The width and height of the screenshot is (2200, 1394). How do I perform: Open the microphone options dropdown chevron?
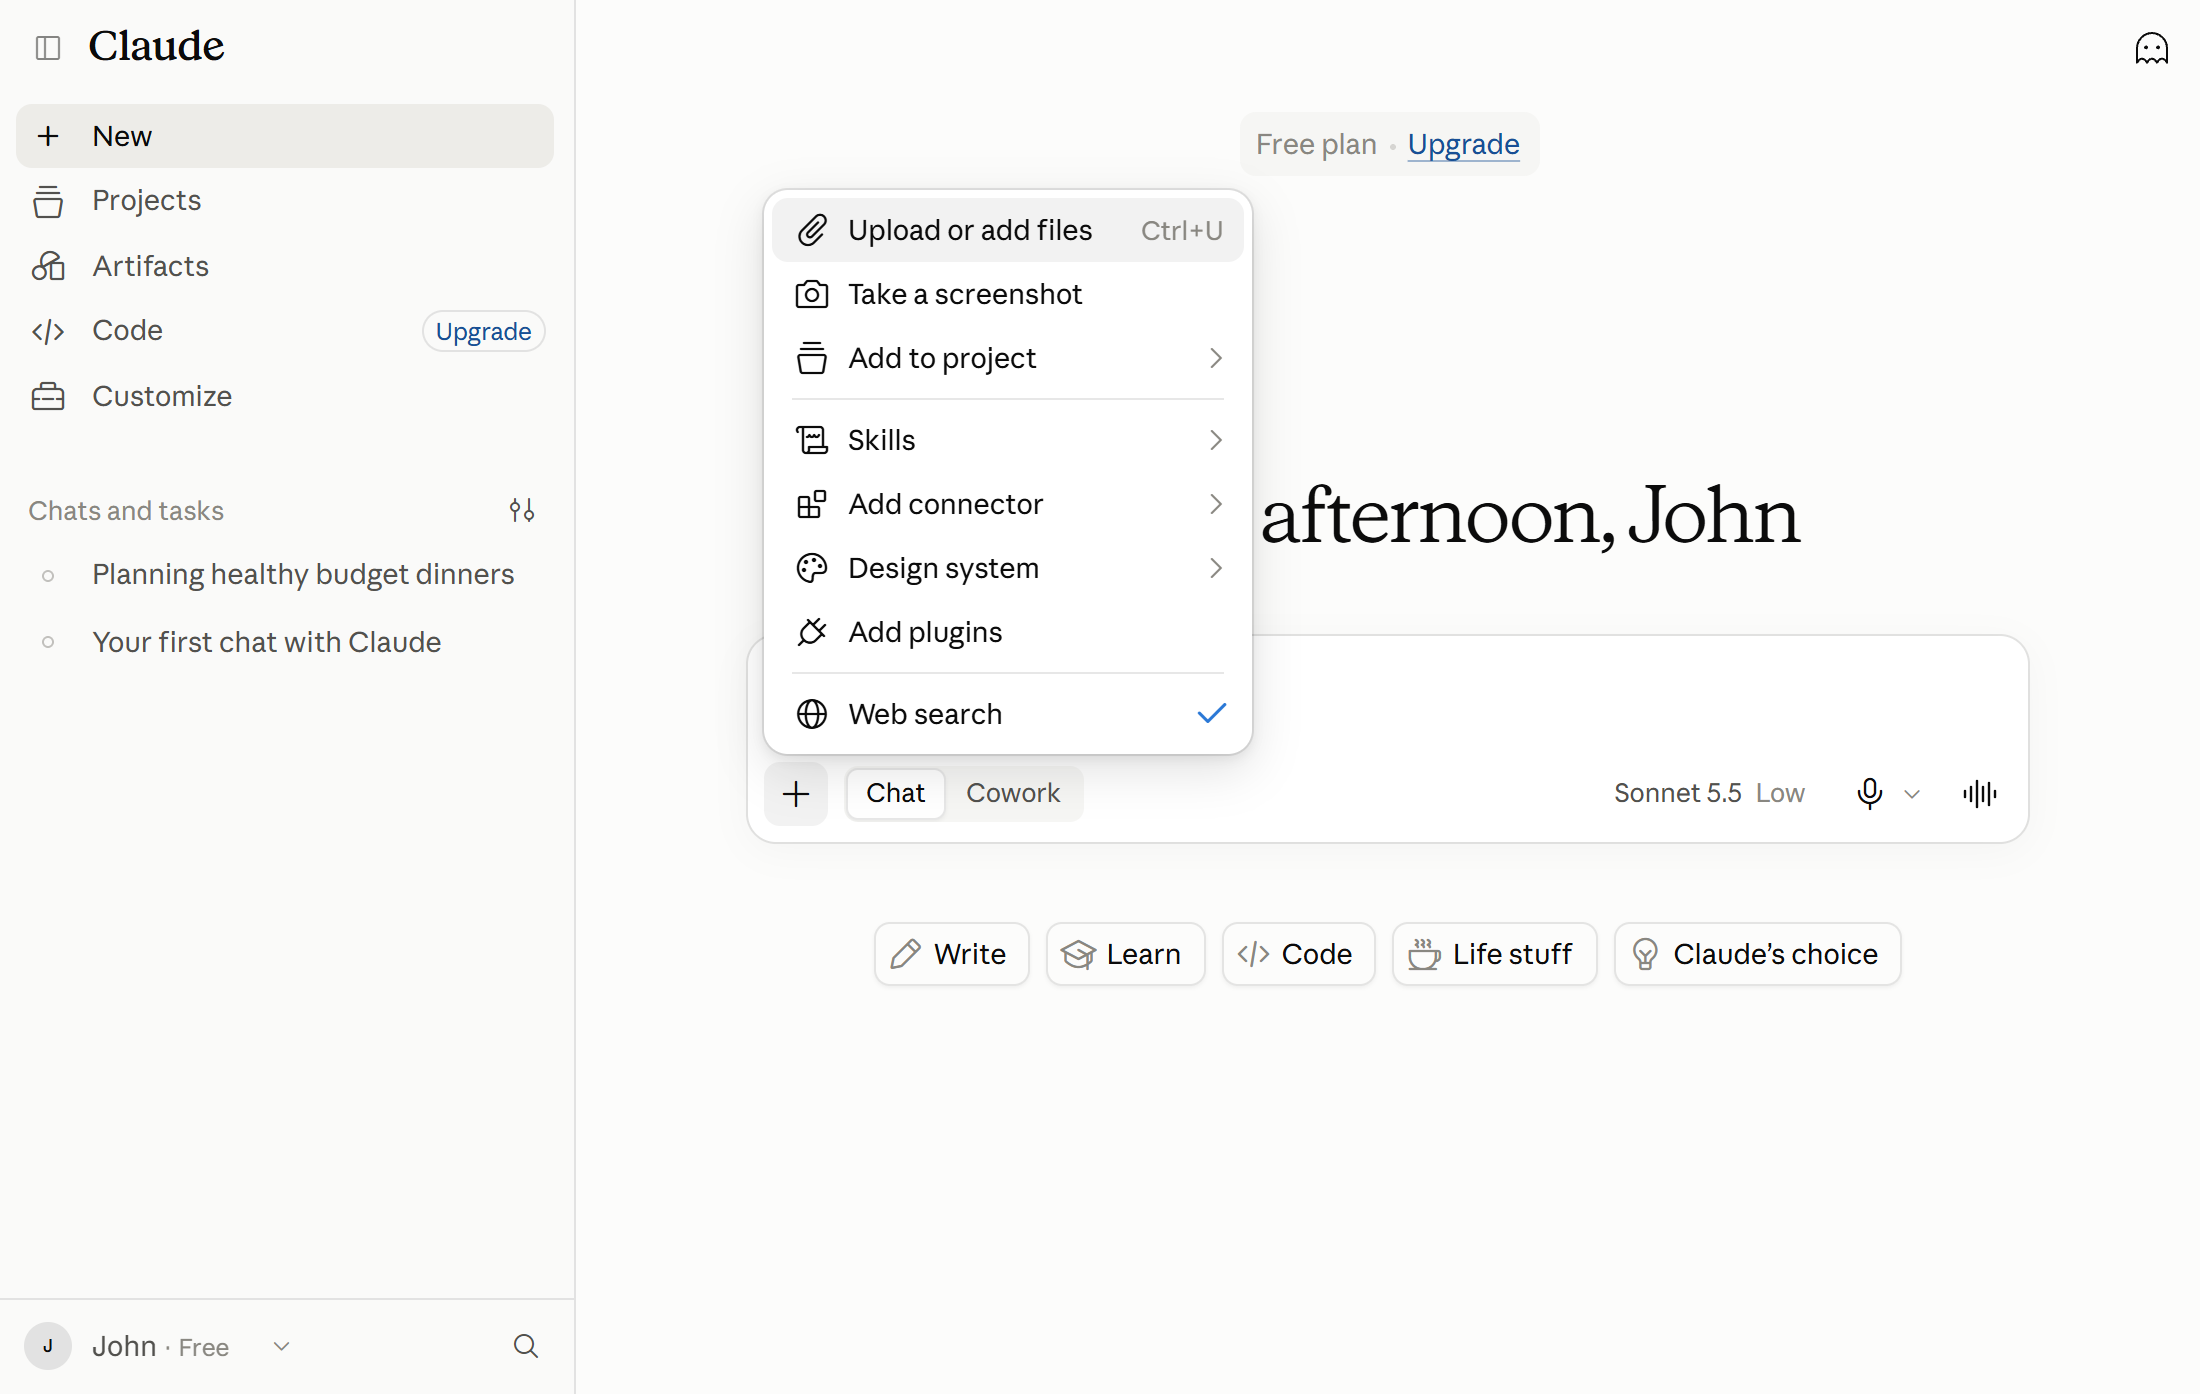pyautogui.click(x=1912, y=794)
